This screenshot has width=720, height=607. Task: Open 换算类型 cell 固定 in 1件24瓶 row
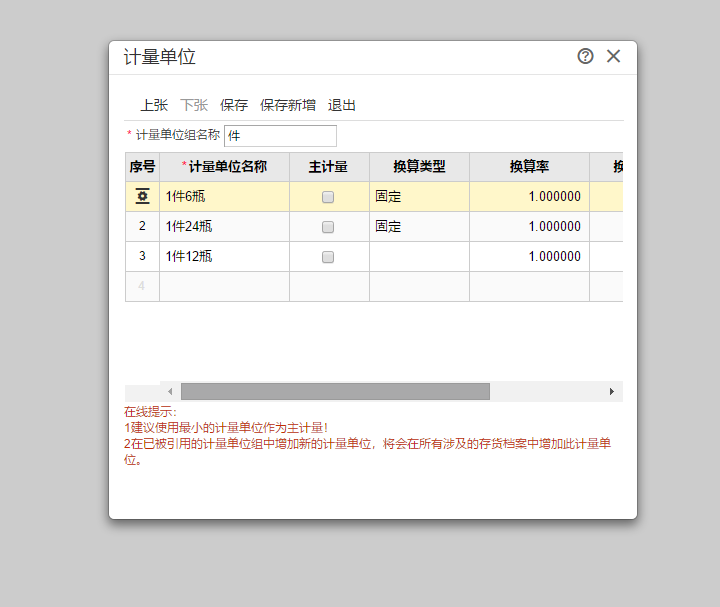point(419,226)
